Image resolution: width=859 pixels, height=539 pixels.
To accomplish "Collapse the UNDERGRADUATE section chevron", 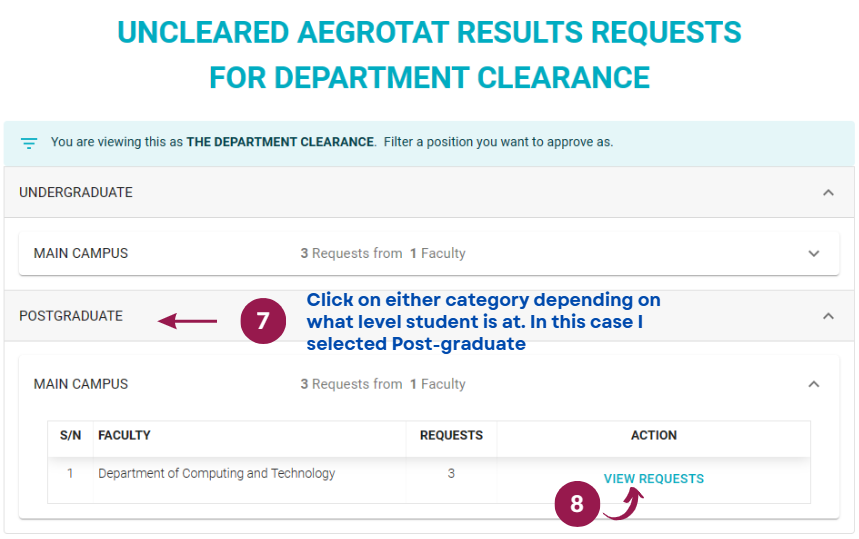I will (828, 193).
